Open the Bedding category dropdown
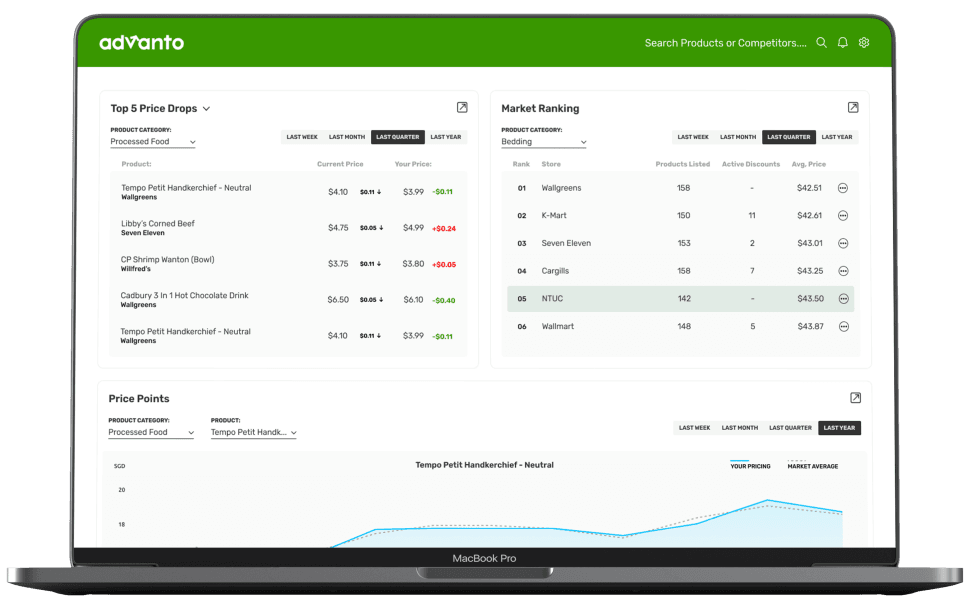The image size is (970, 609). 544,142
